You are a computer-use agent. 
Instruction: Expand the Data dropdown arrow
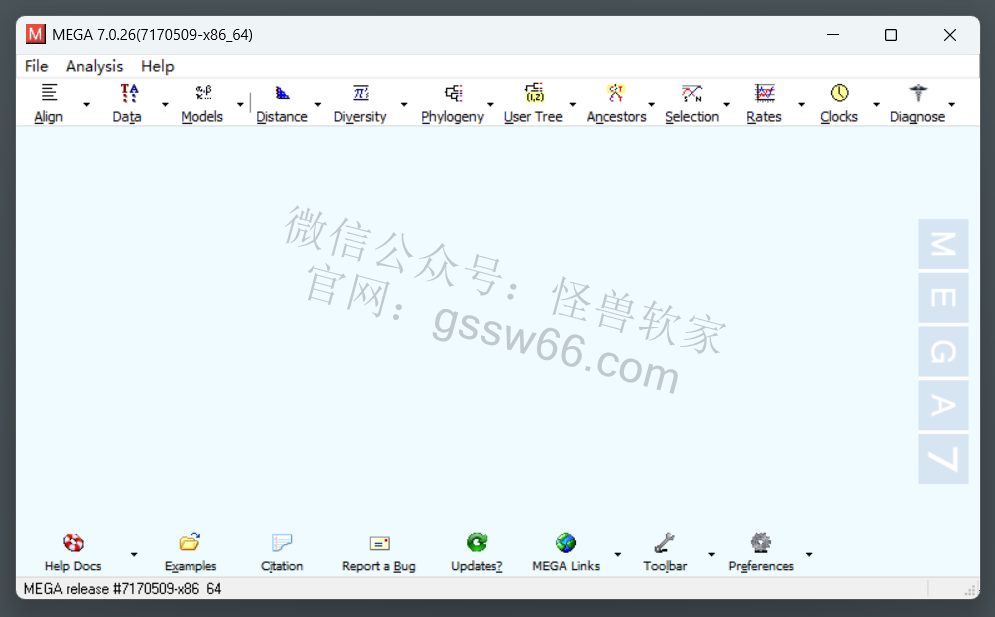click(x=165, y=104)
